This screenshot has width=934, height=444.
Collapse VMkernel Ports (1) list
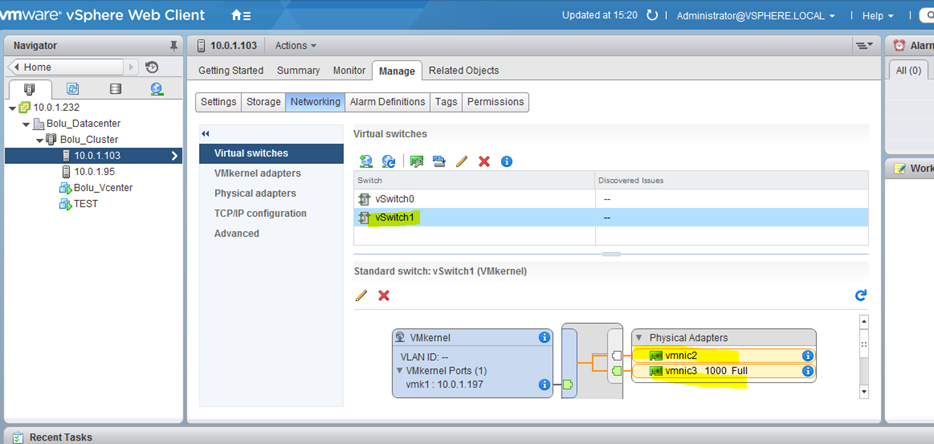click(x=400, y=371)
